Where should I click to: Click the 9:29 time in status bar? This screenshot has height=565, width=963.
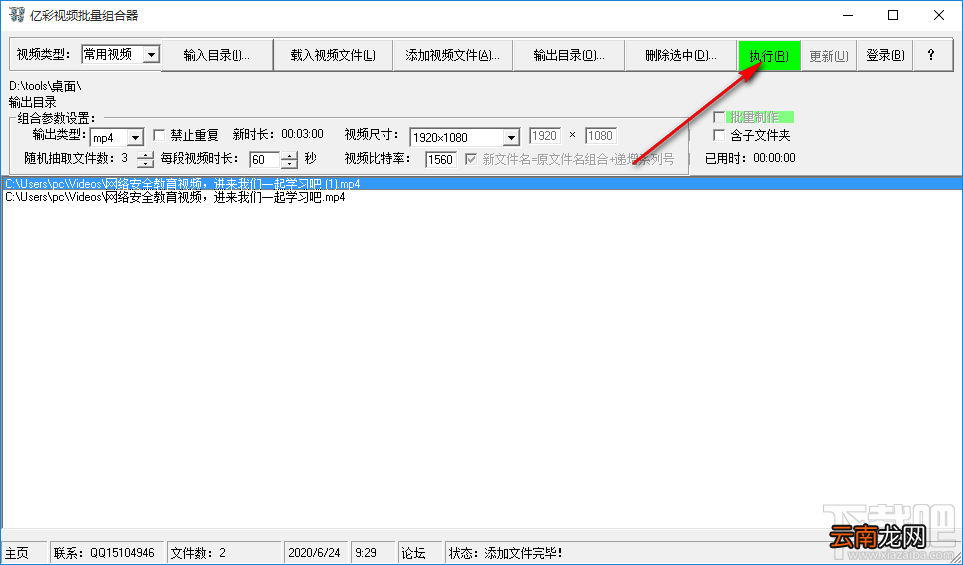[x=366, y=553]
